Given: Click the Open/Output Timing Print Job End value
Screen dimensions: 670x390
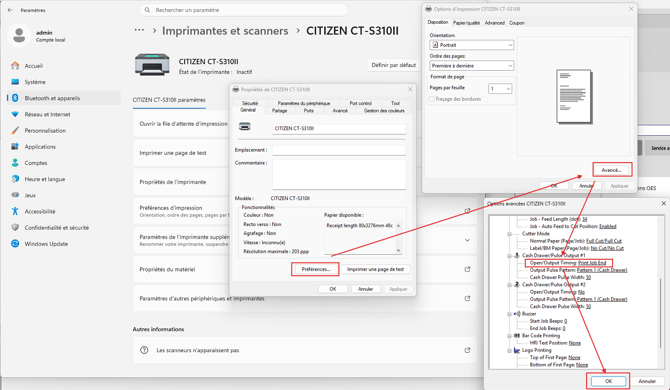Looking at the screenshot, I should pos(592,263).
